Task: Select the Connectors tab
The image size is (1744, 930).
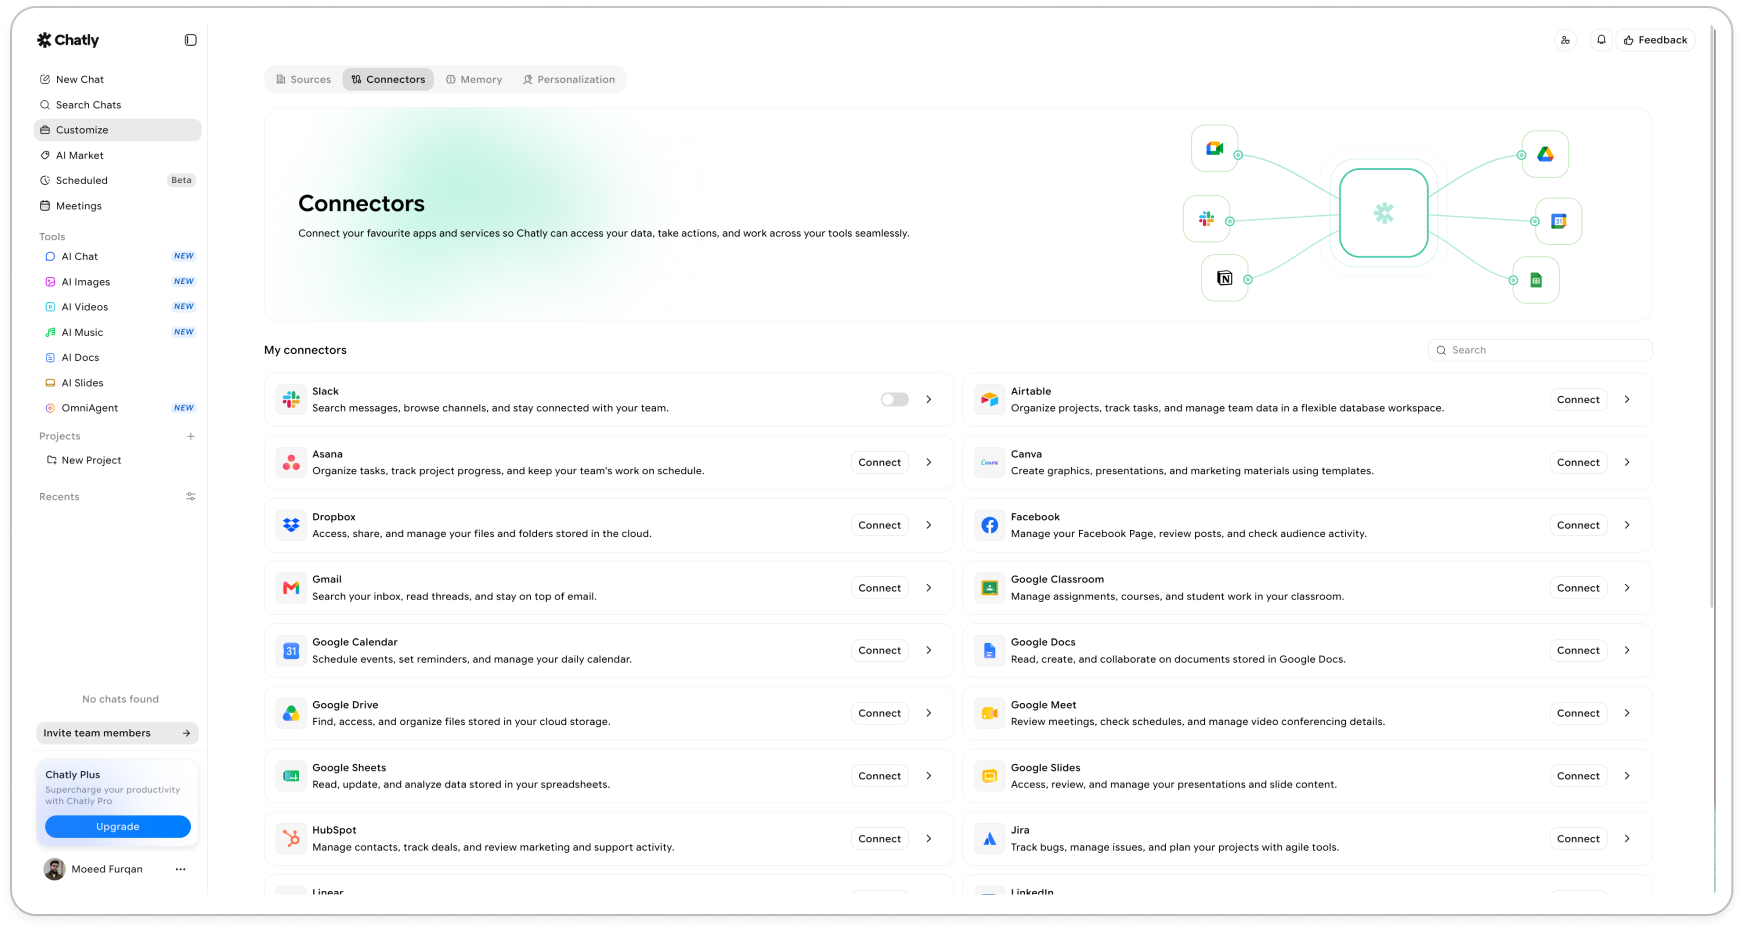Action: [x=388, y=79]
